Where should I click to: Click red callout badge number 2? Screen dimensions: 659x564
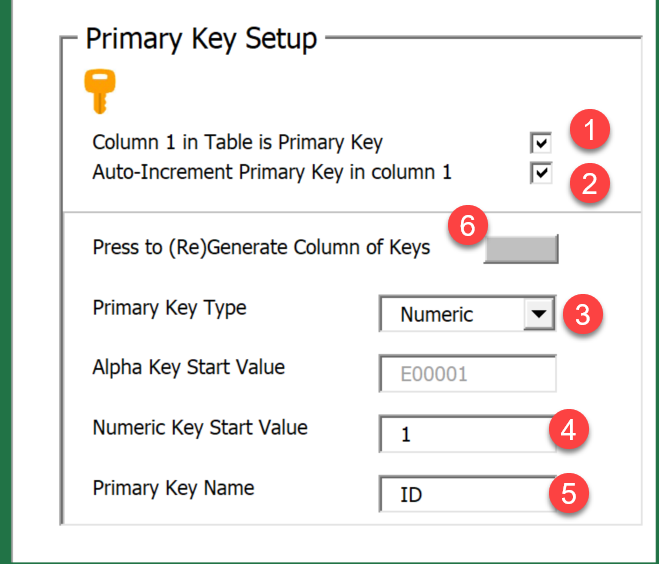[x=589, y=184]
